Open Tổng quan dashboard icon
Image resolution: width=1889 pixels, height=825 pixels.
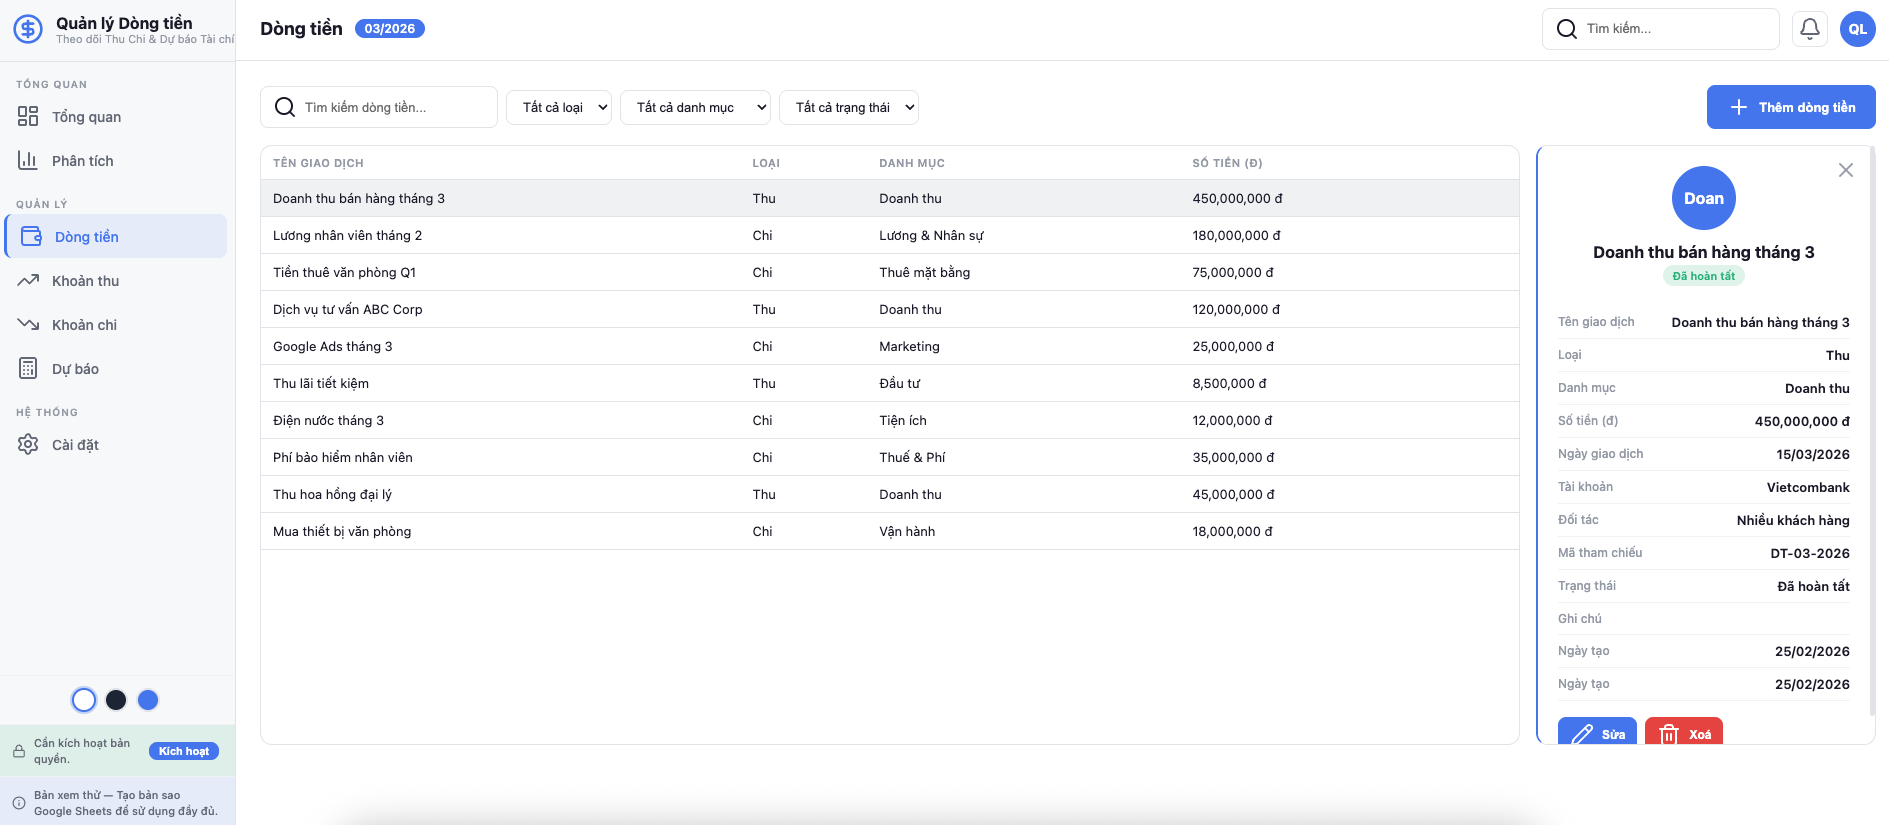tap(28, 117)
